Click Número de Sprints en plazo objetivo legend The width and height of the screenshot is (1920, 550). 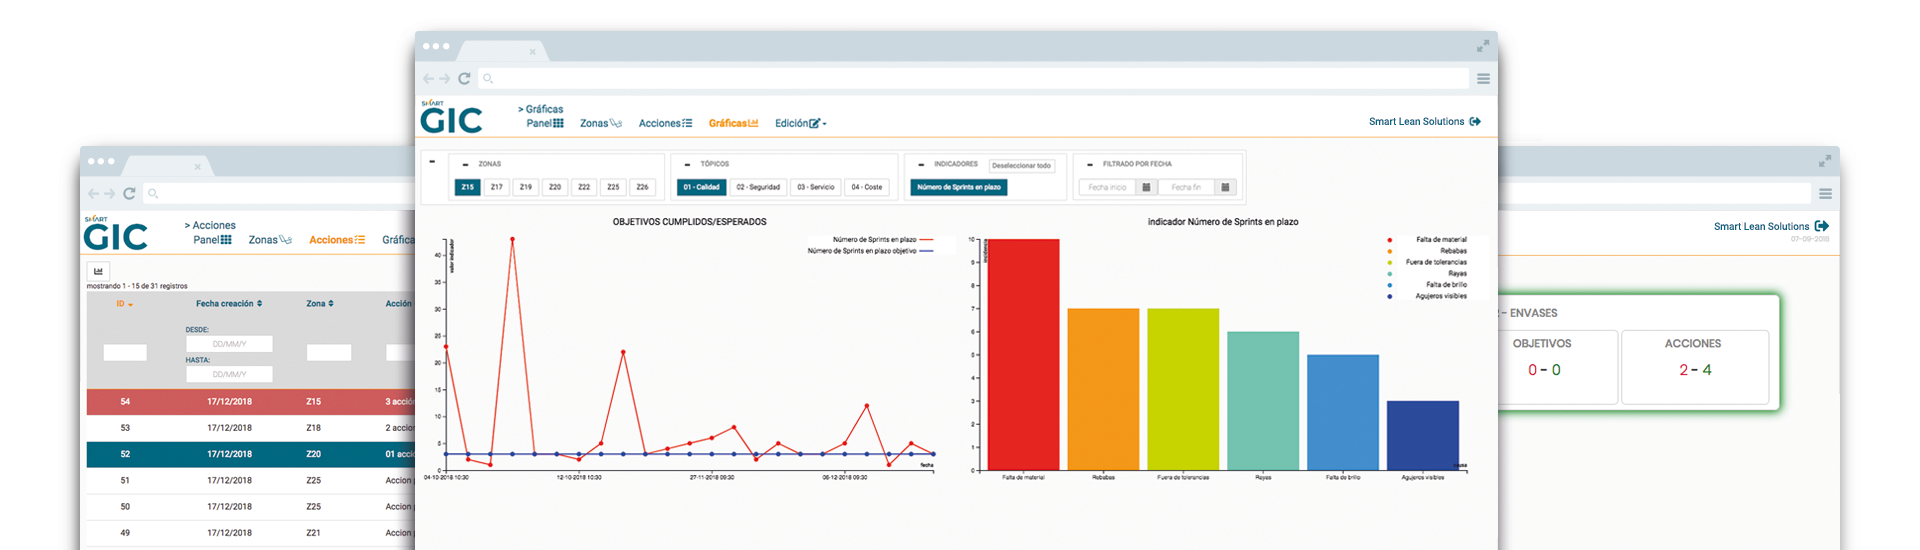(870, 251)
